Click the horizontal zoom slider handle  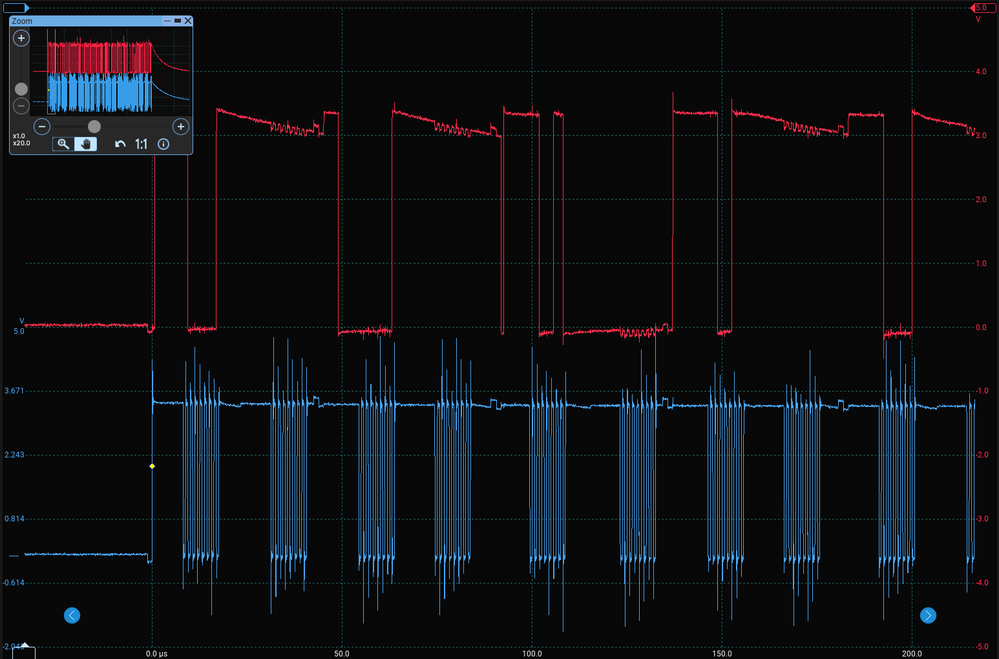point(94,126)
